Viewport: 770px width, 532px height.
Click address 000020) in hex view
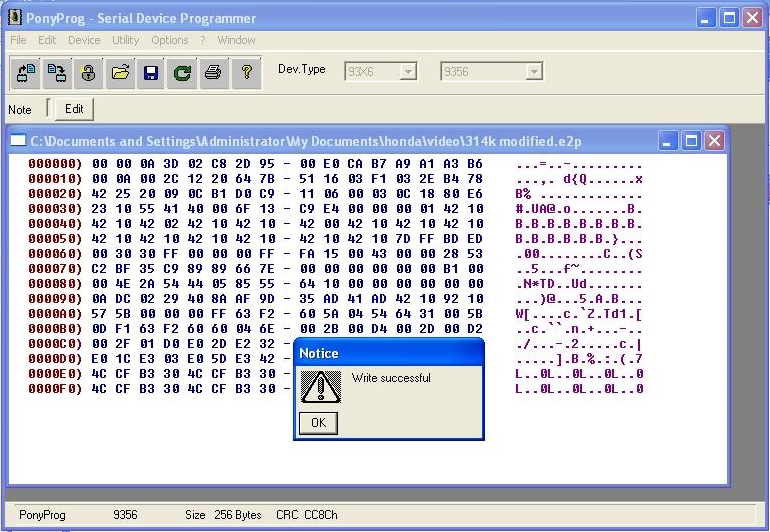pos(55,194)
